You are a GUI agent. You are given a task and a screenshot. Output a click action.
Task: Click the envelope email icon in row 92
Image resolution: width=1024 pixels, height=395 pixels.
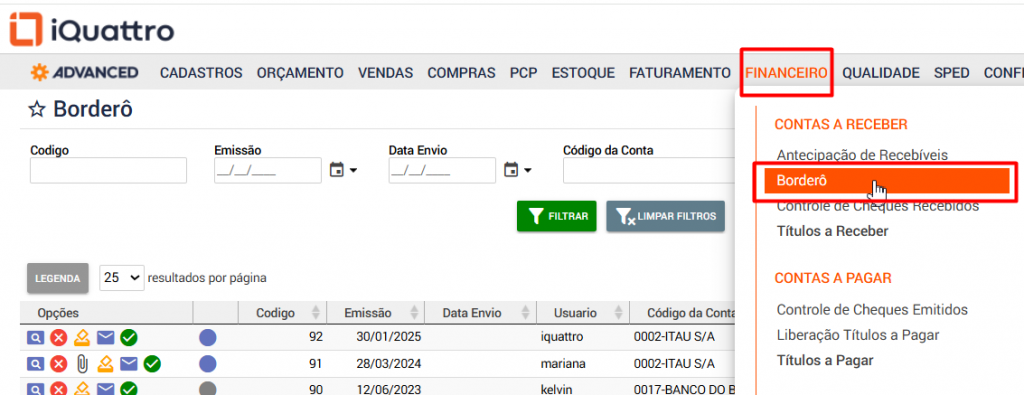[x=106, y=338]
